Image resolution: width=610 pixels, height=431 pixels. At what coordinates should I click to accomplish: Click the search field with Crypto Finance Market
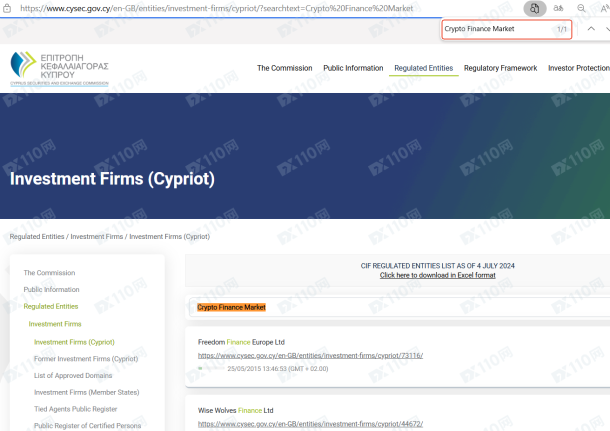coord(400,307)
